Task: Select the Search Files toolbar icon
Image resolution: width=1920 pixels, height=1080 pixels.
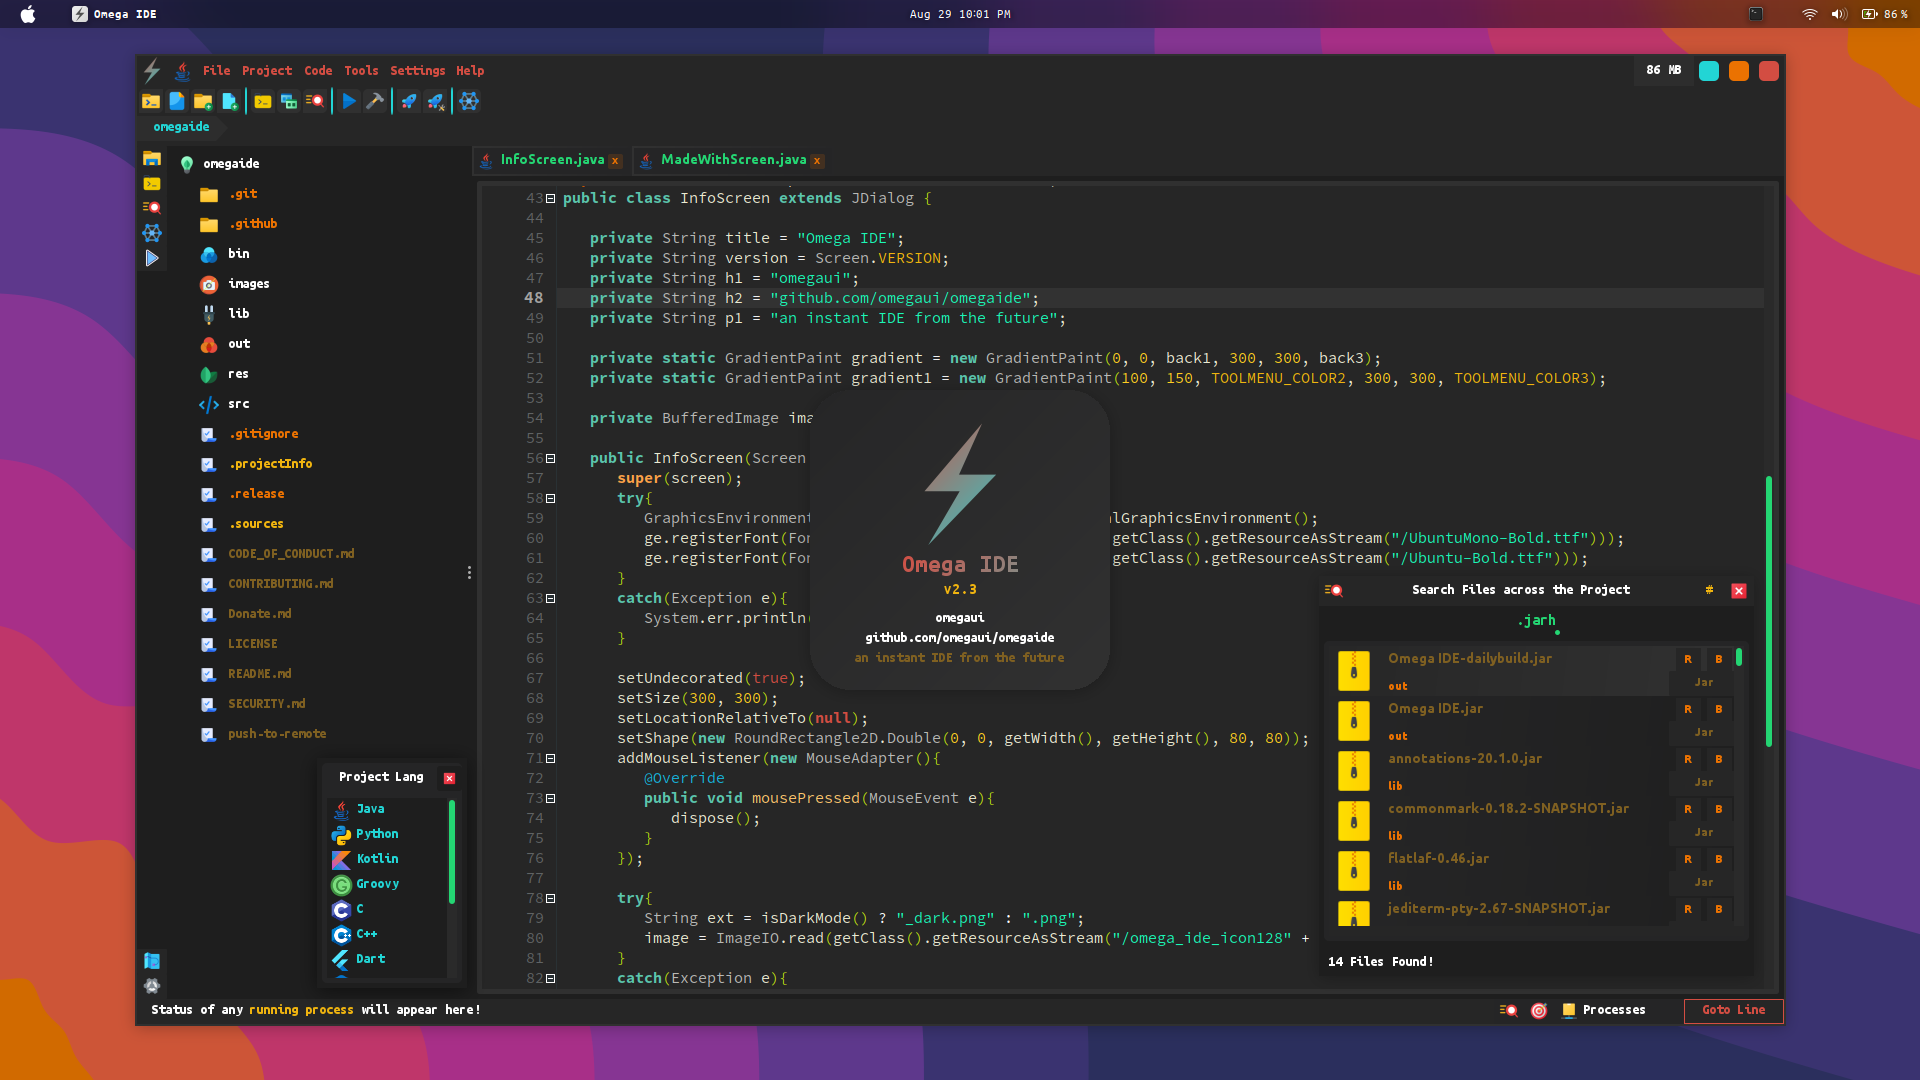Action: pos(314,101)
